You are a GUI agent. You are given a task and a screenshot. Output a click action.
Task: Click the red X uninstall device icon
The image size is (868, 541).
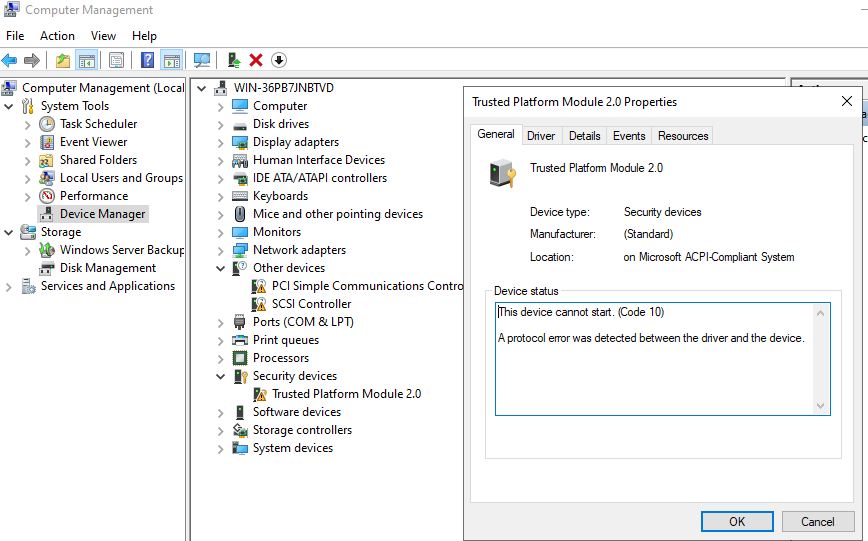tap(256, 60)
